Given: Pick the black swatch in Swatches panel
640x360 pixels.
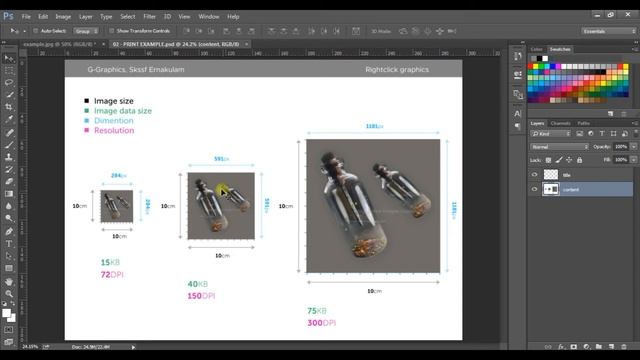Looking at the screenshot, I should (x=539, y=59).
